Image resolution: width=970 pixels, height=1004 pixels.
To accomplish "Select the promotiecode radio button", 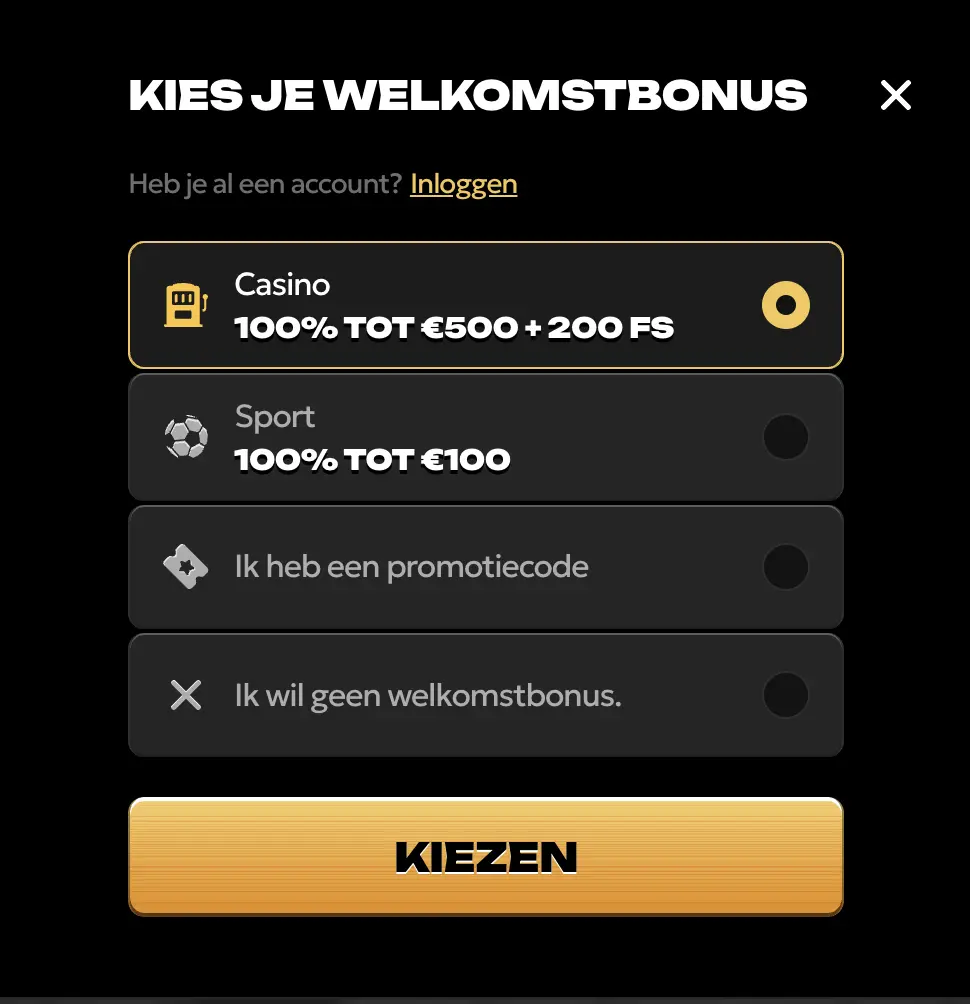I will pos(786,566).
